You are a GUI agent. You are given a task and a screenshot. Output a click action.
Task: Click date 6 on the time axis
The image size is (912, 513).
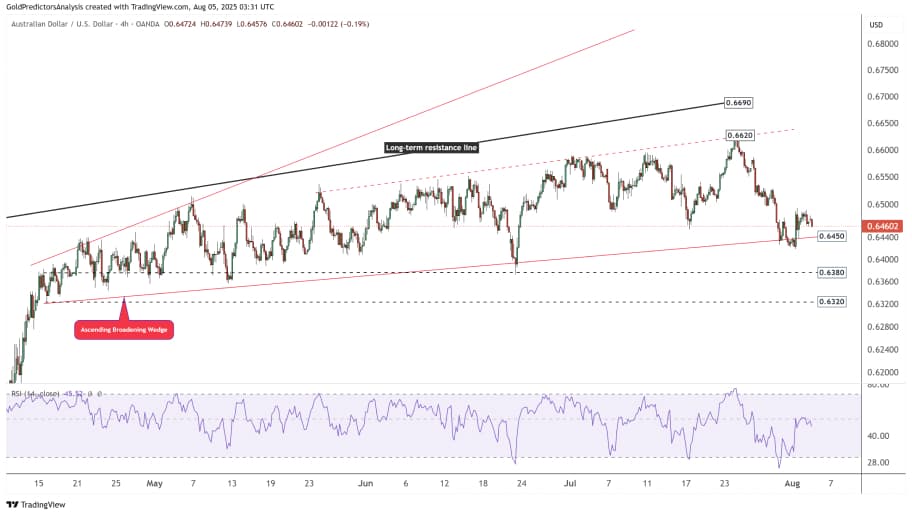pos(405,483)
